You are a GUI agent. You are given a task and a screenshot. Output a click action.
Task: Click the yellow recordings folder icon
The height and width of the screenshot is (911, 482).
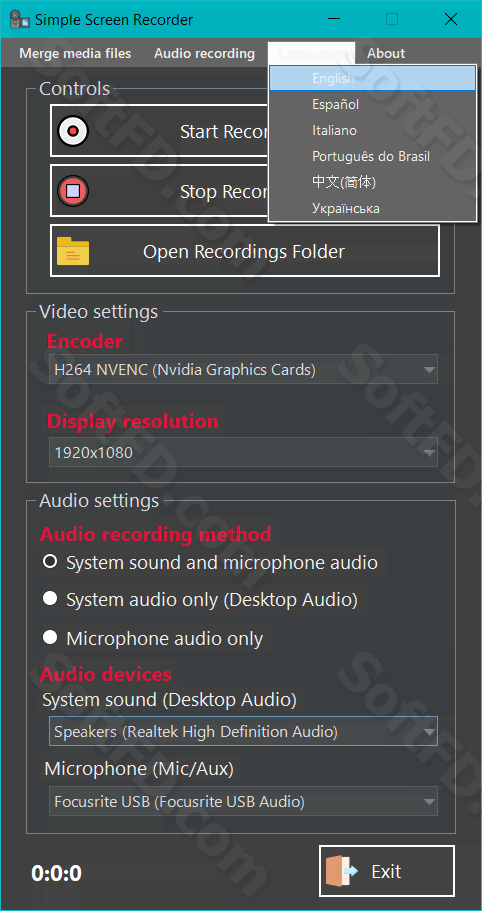click(73, 251)
